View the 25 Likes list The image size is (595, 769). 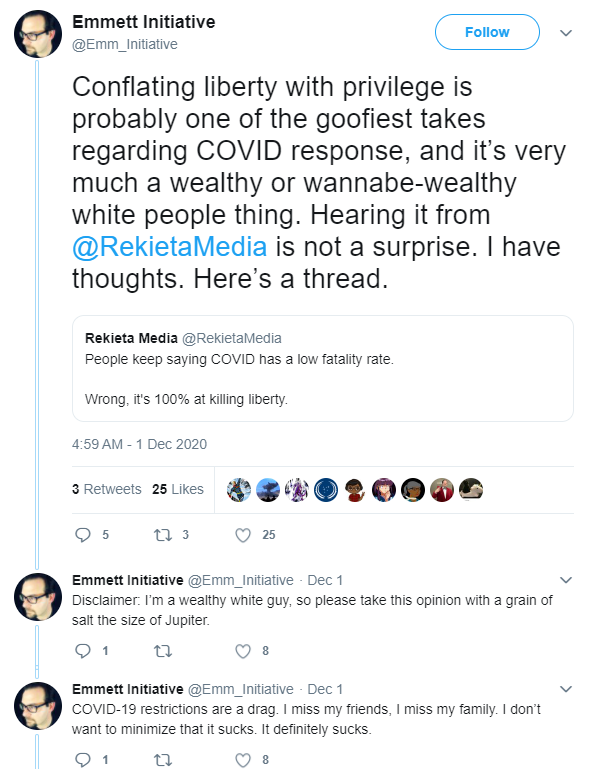(x=178, y=489)
